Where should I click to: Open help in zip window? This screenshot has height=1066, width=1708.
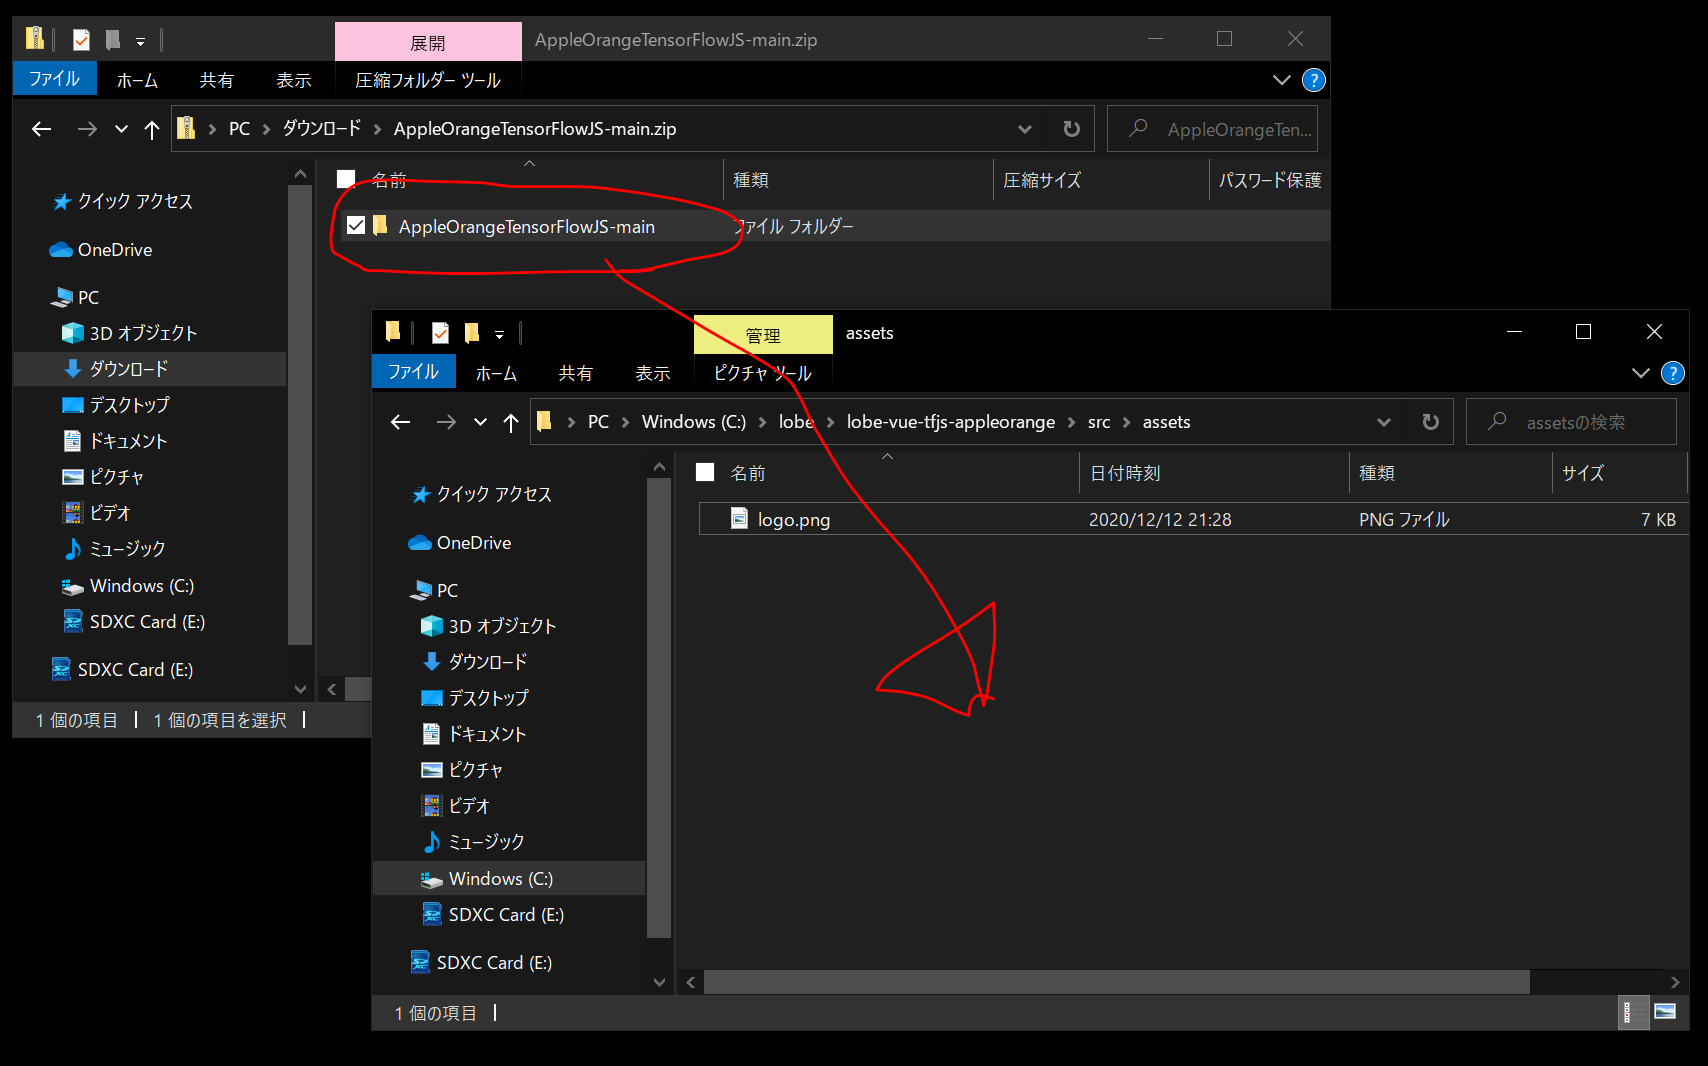(1314, 80)
